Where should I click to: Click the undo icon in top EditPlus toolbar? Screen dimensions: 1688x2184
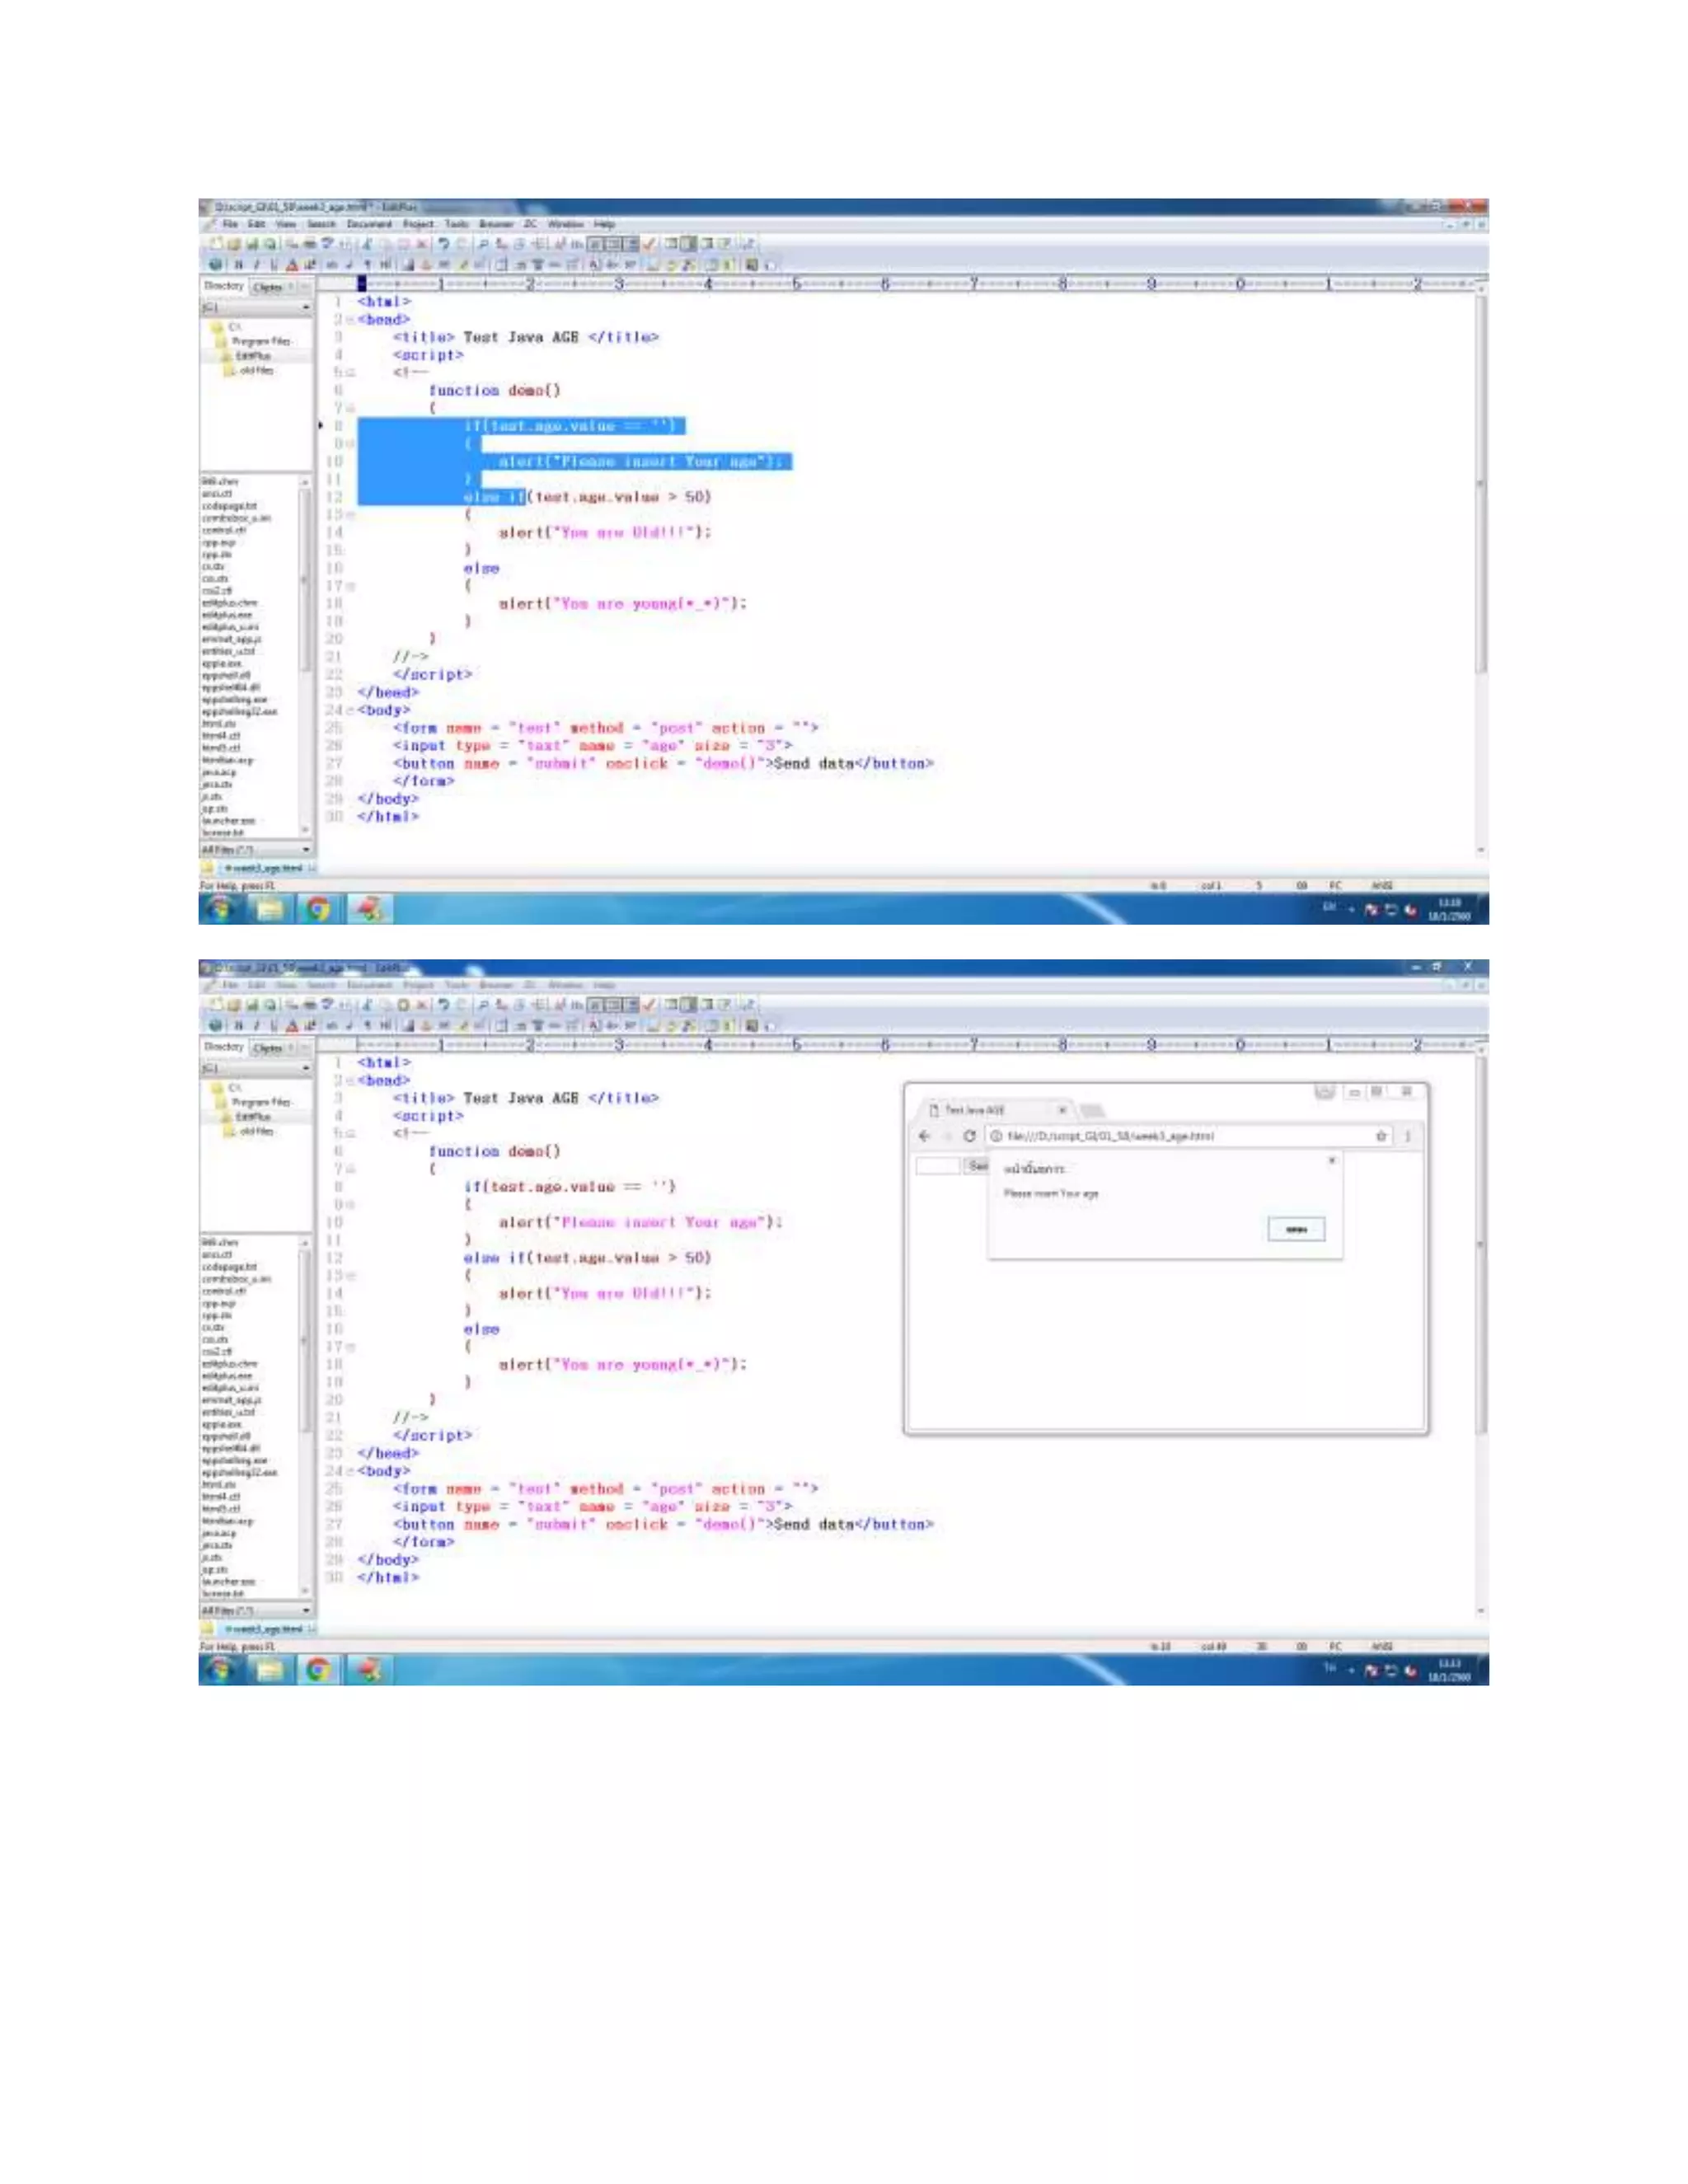[443, 244]
